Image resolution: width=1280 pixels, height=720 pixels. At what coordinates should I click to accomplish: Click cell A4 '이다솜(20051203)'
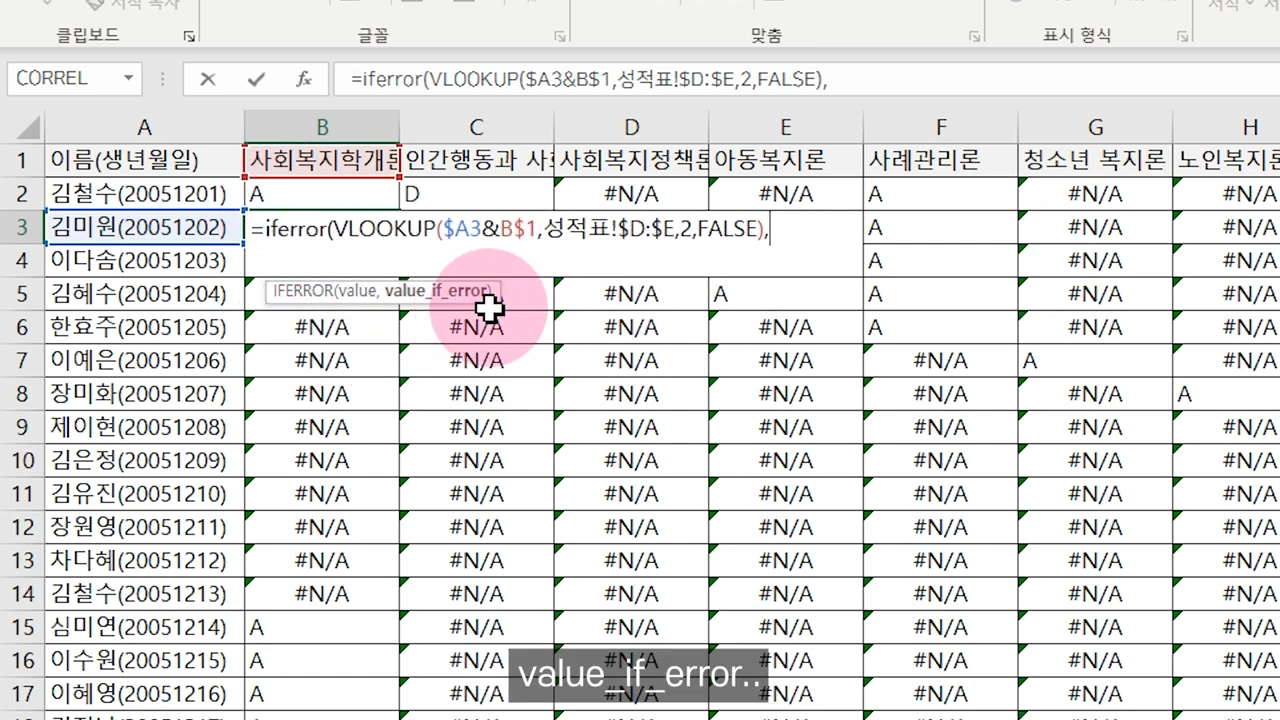[145, 261]
